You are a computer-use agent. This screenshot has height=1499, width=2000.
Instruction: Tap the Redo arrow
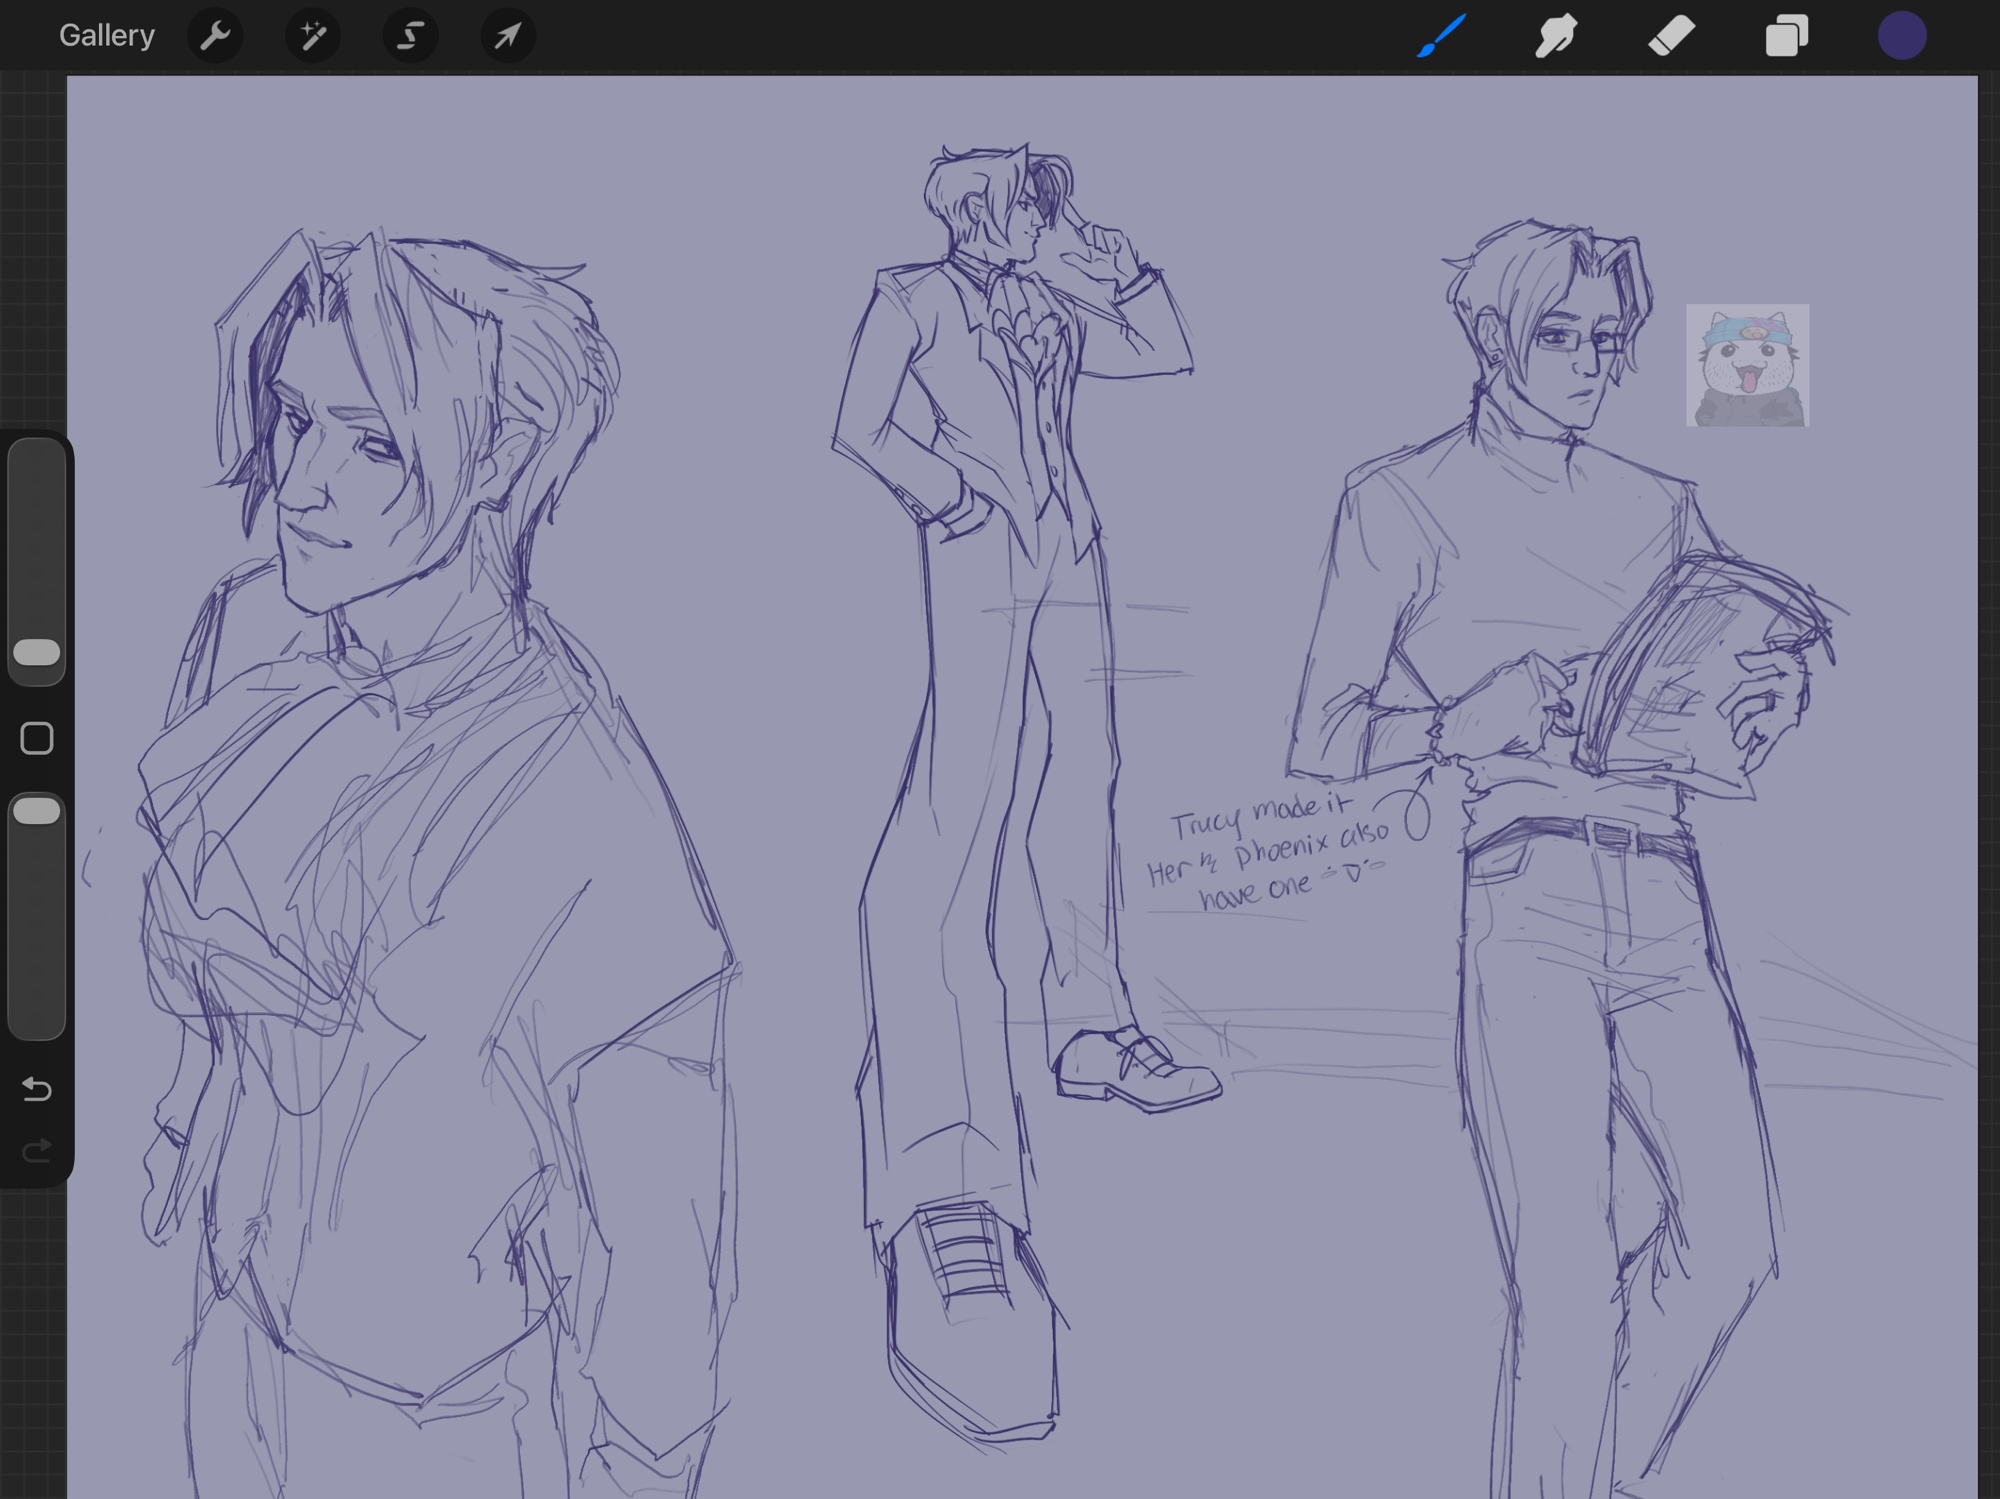pos(37,1151)
